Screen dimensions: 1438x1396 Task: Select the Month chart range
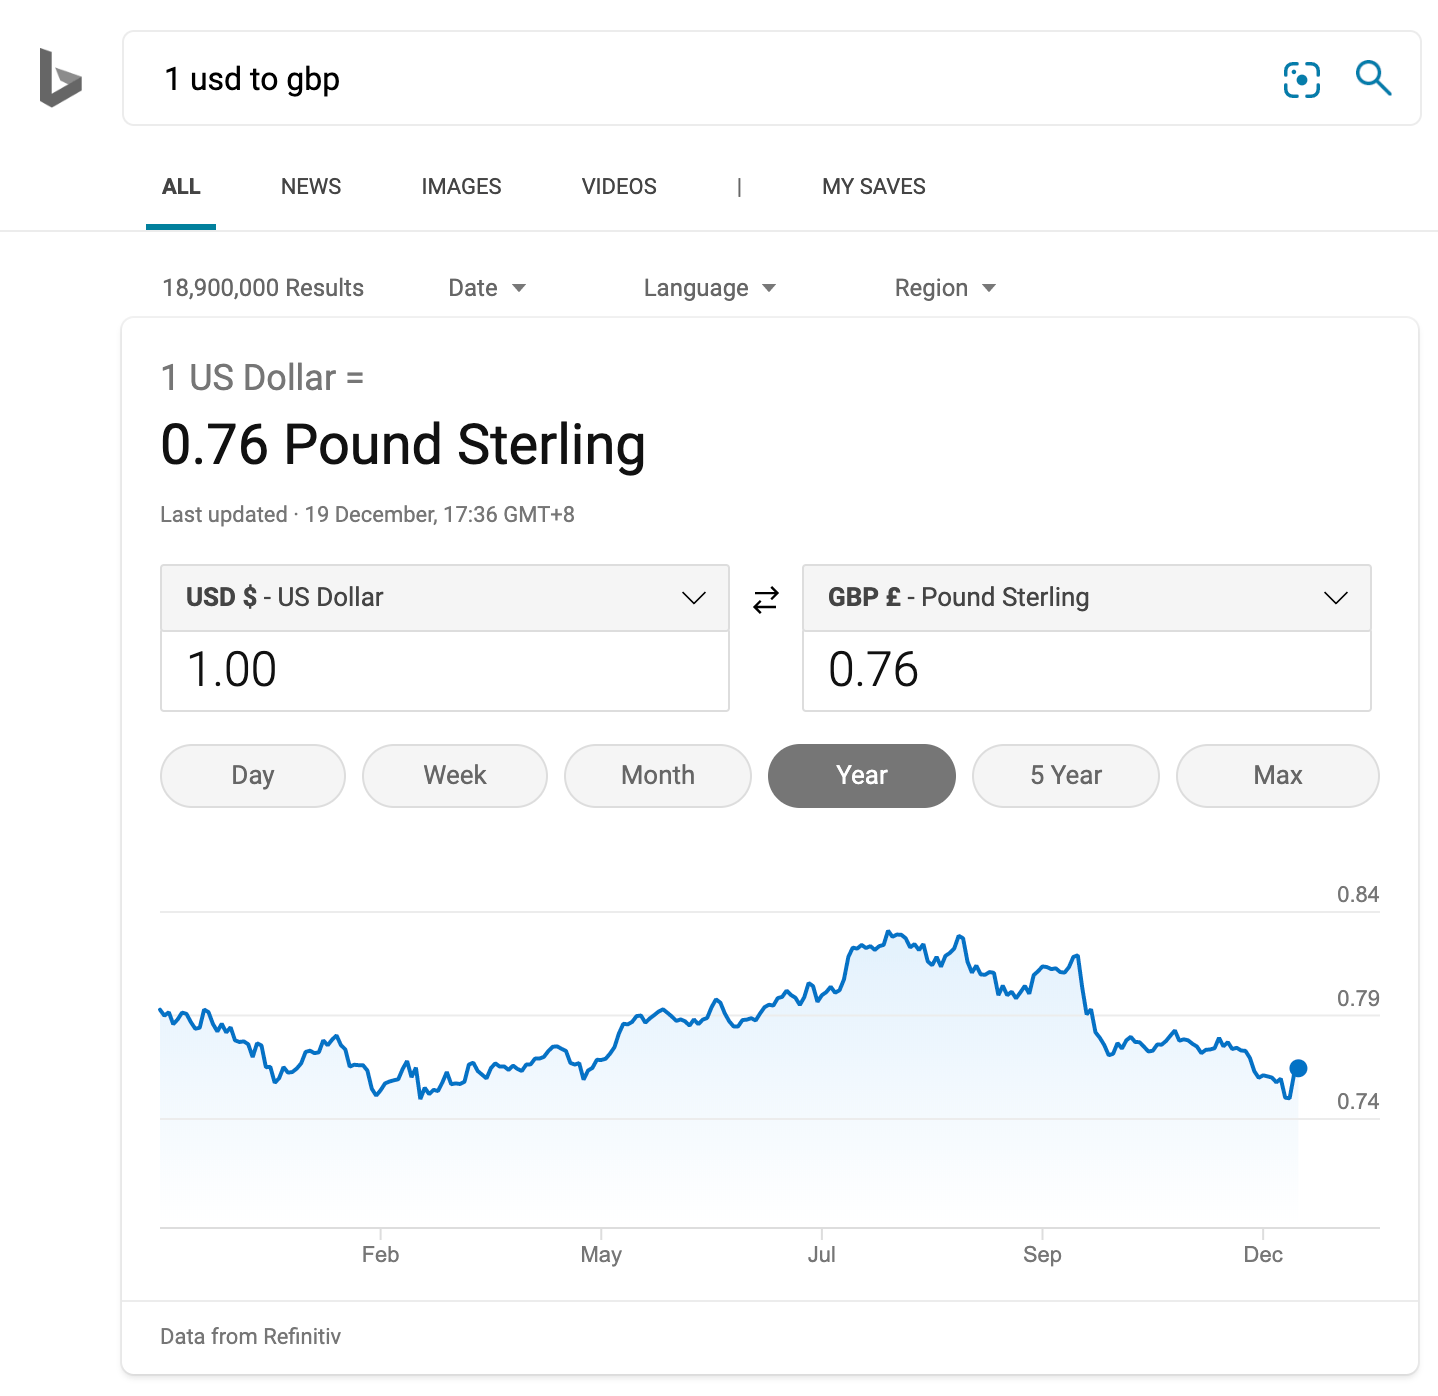coord(658,776)
